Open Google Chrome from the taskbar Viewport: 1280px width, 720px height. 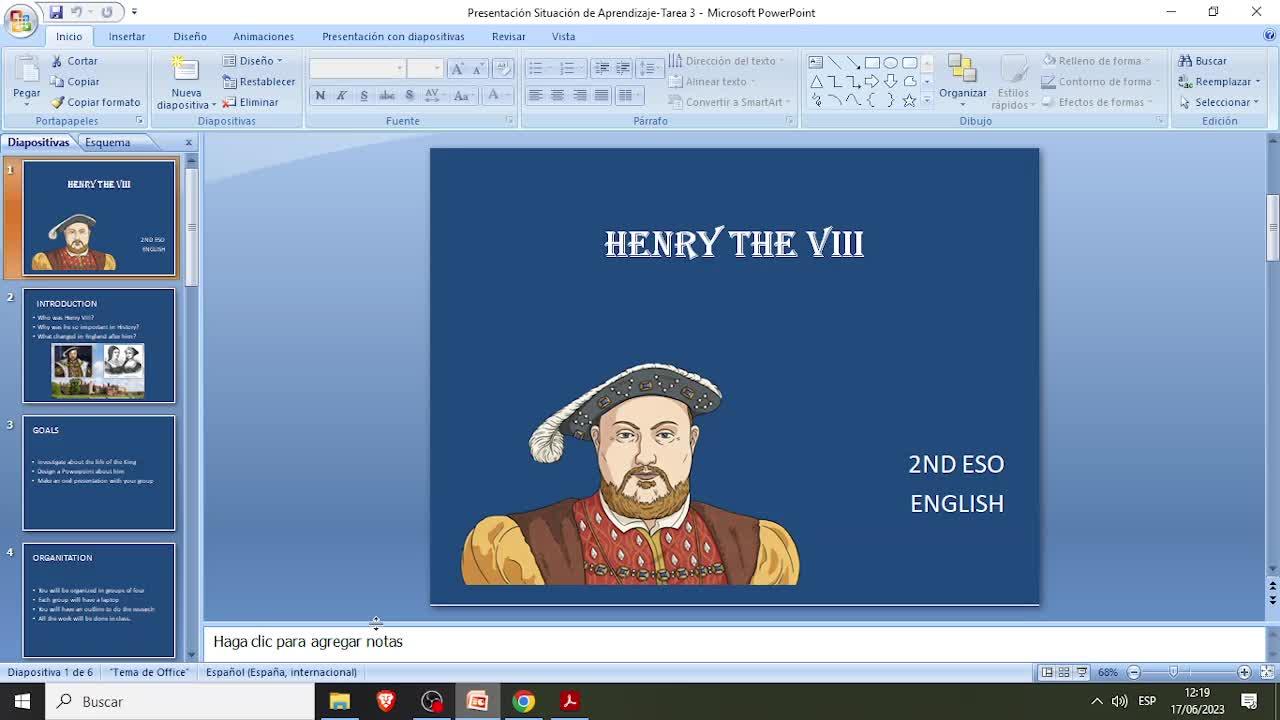523,701
